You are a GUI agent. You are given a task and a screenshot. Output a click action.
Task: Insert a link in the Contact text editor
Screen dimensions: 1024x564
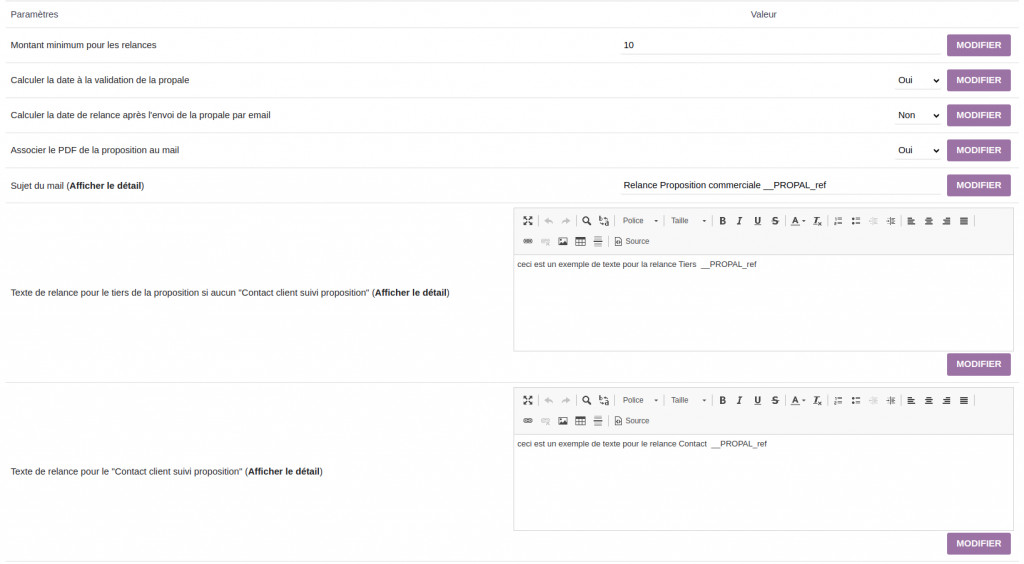click(528, 421)
